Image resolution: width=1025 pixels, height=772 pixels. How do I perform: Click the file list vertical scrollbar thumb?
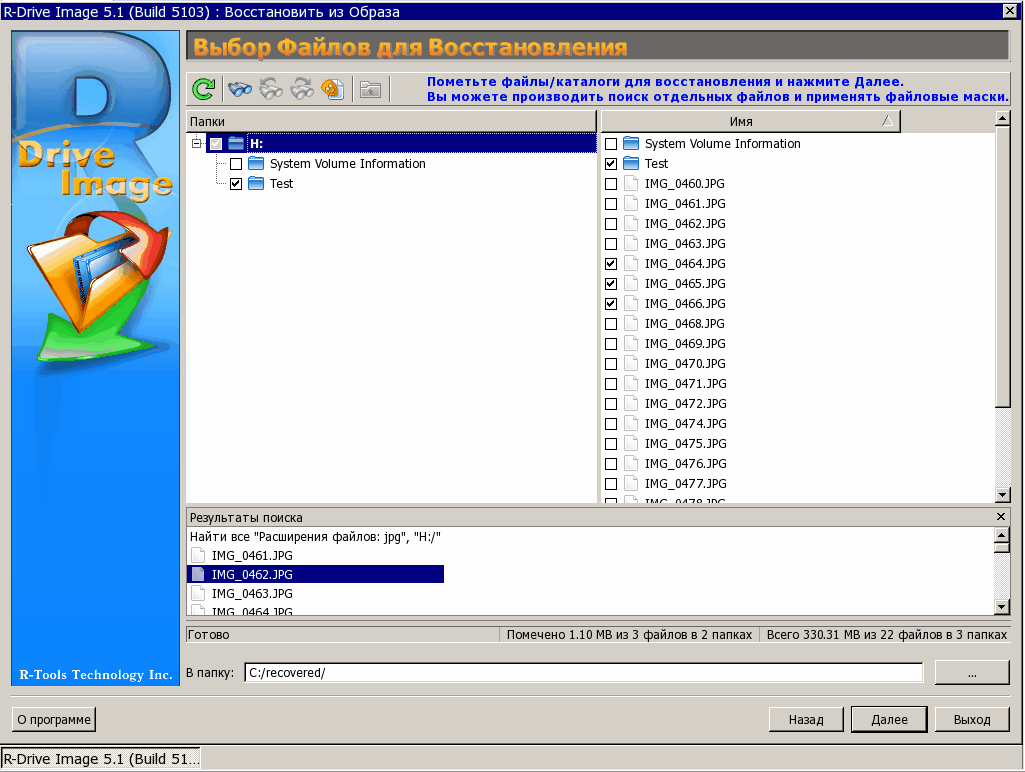(x=1002, y=267)
